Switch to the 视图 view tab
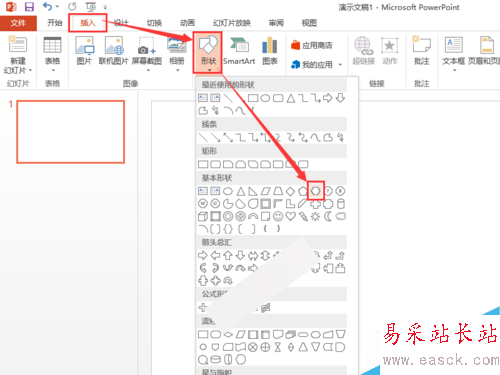Image resolution: width=500 pixels, height=375 pixels. pyautogui.click(x=309, y=23)
